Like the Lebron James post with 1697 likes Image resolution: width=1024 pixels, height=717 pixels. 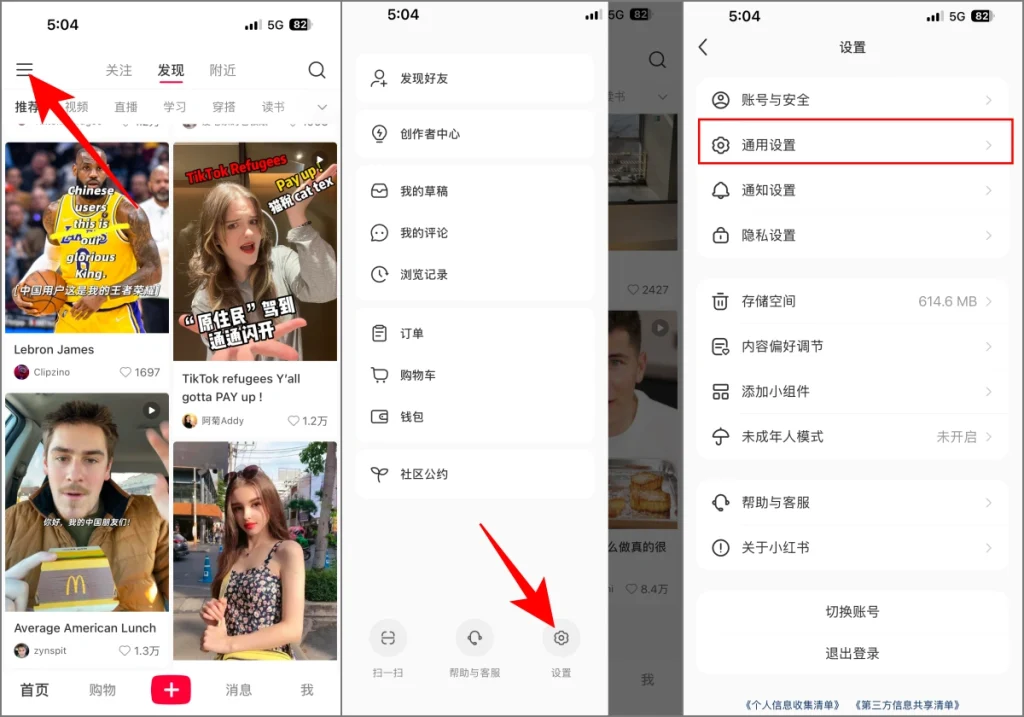pyautogui.click(x=125, y=372)
